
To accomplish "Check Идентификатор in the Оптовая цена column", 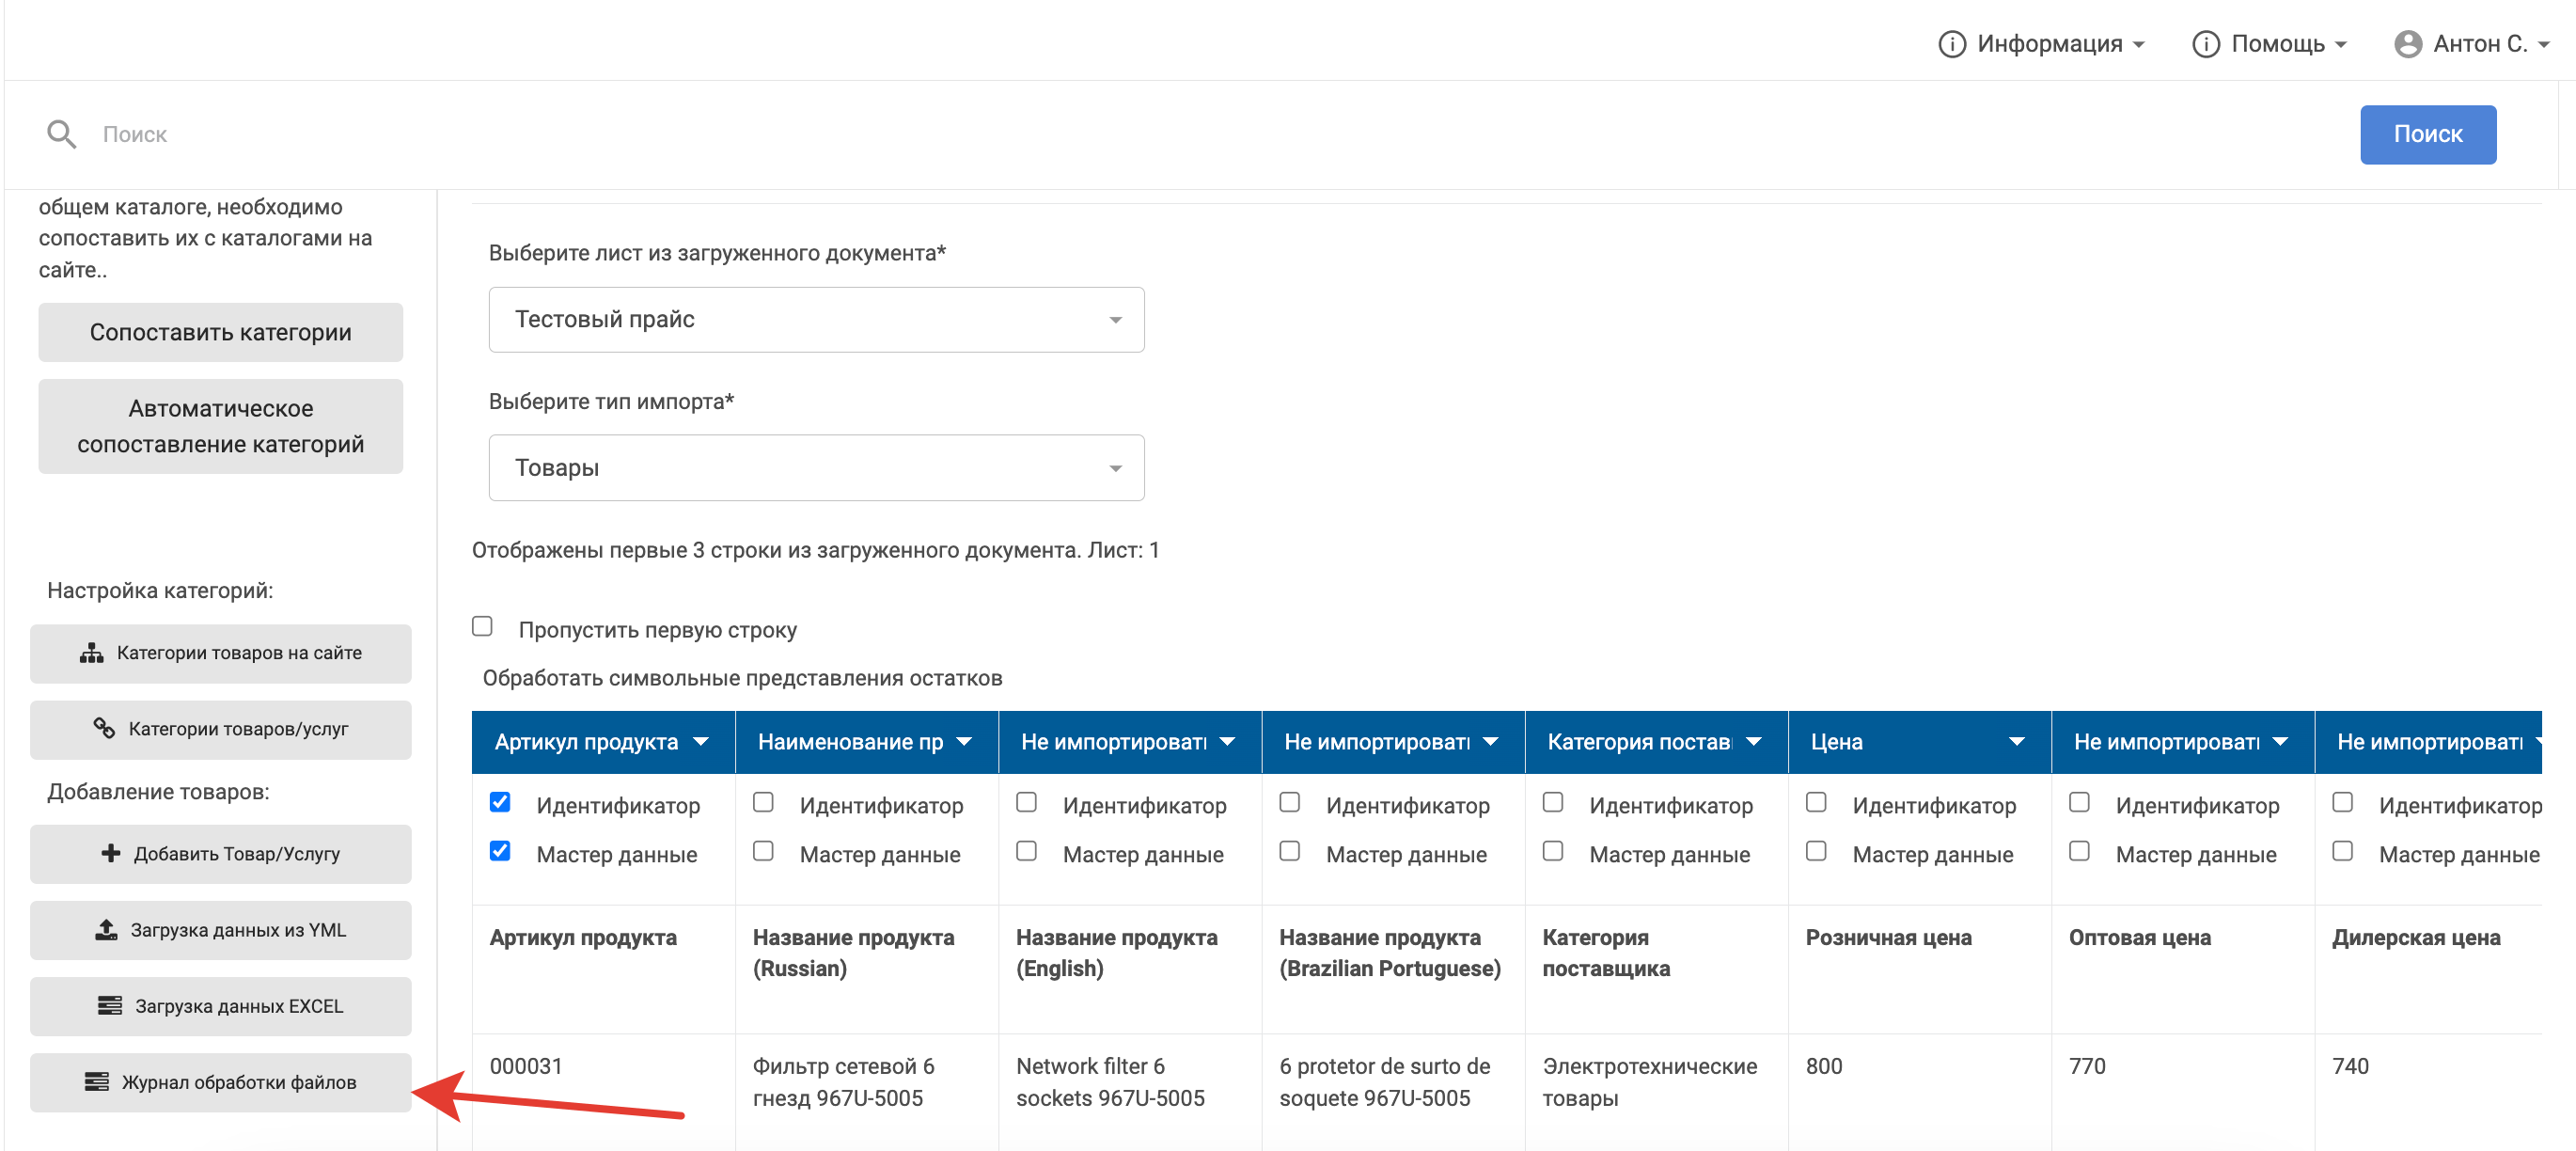I will point(2079,802).
